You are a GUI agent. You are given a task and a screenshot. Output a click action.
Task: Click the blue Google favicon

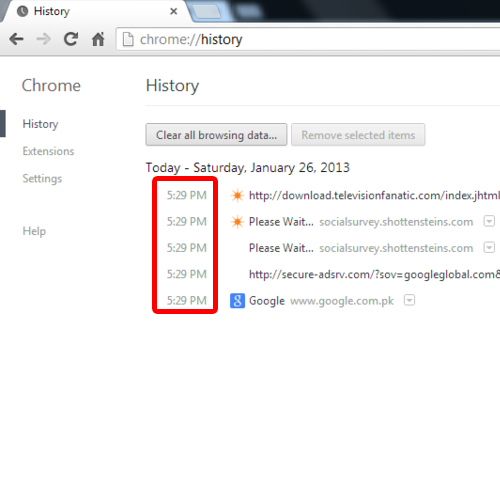click(237, 301)
